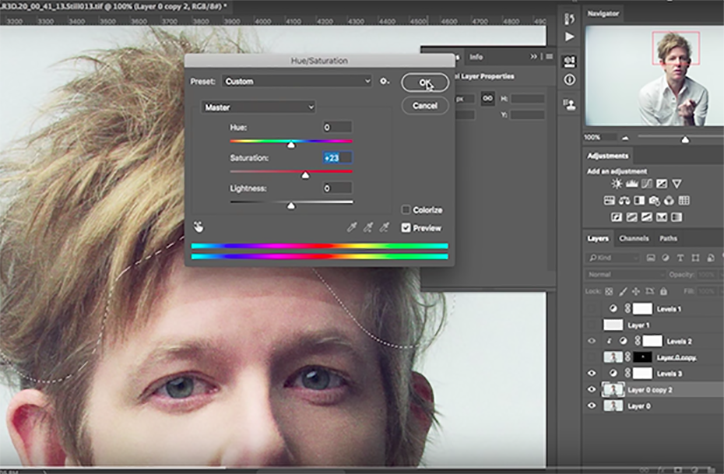Cancel the Hue/Saturation dialog
Viewport: 724px width, 474px height.
(x=425, y=106)
